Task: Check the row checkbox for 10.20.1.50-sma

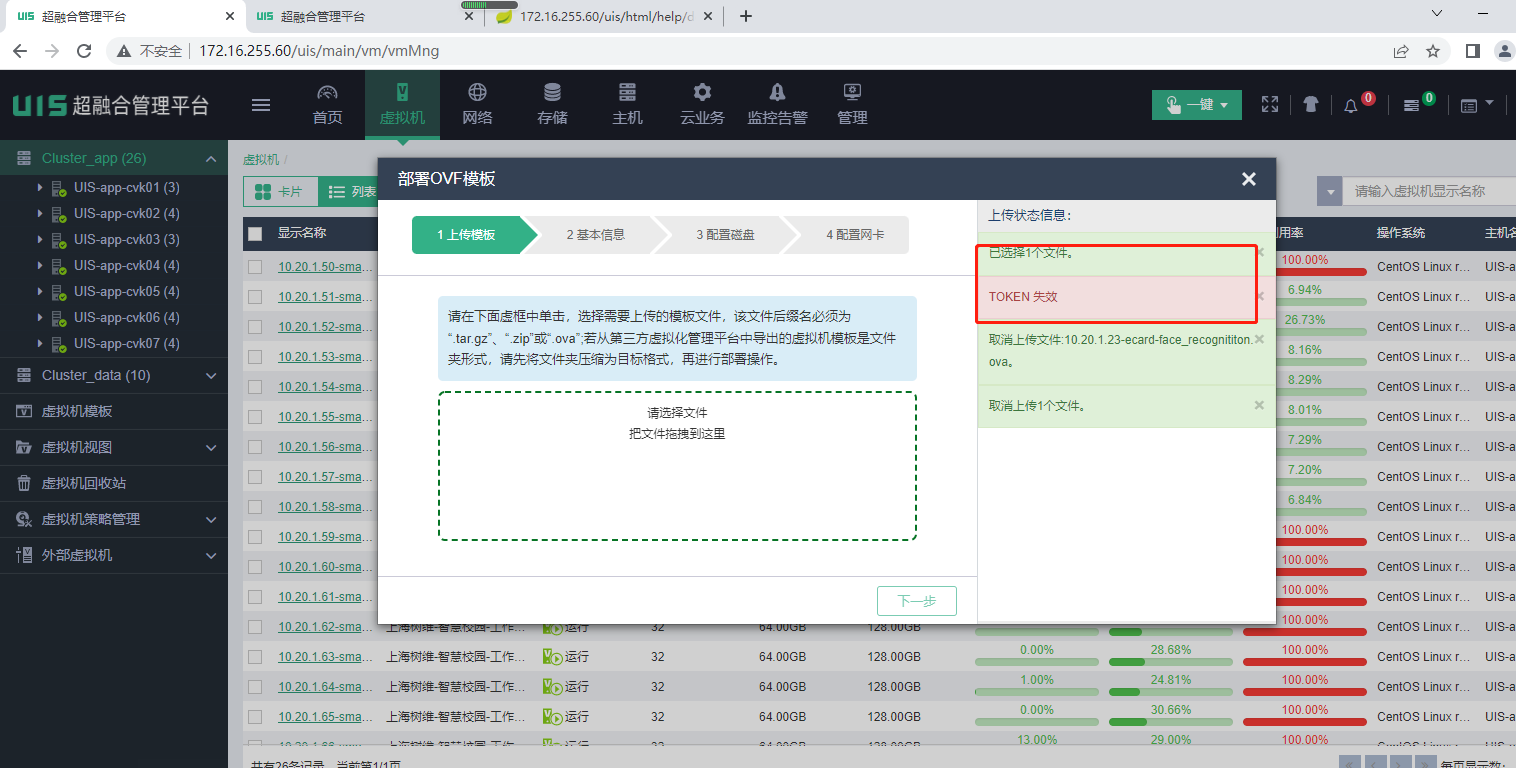Action: 255,267
